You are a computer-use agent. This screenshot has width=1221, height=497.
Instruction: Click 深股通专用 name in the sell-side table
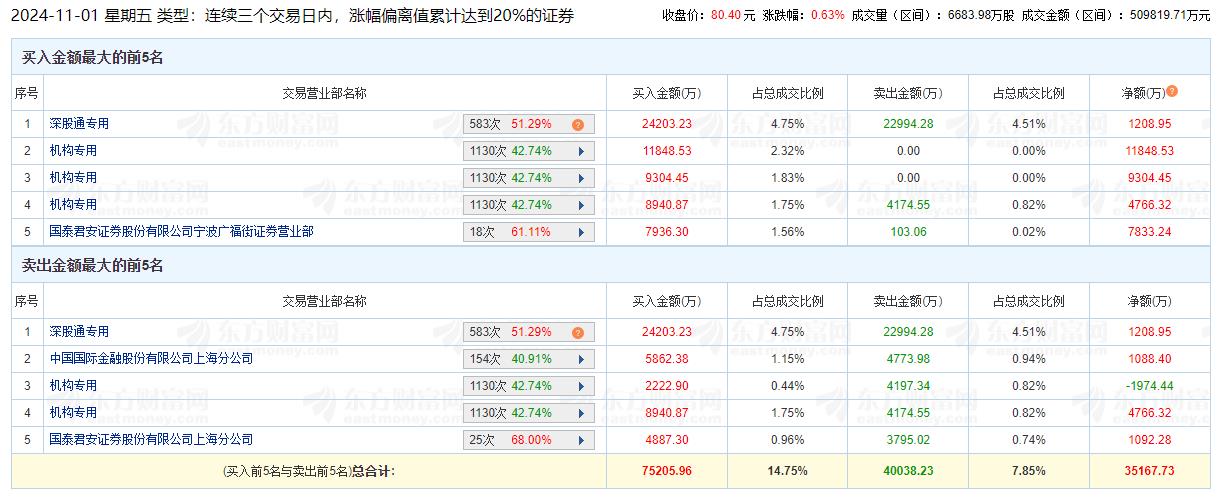point(79,332)
